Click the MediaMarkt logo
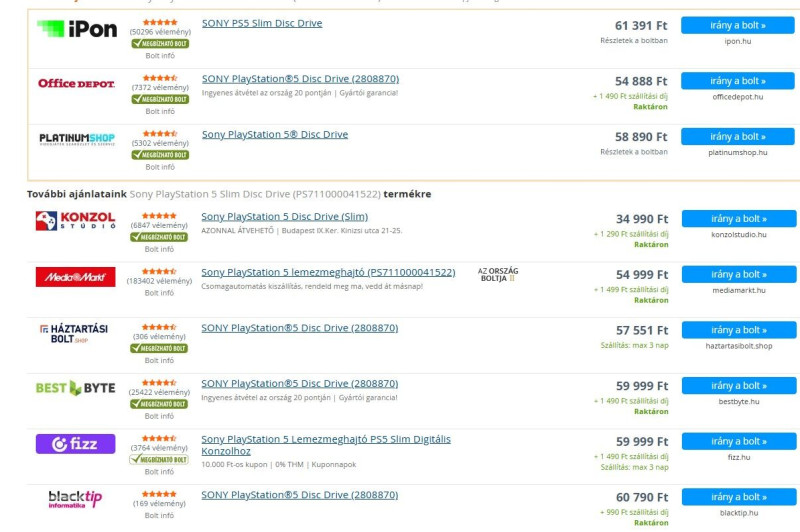This screenshot has height=532, width=800. pos(76,277)
